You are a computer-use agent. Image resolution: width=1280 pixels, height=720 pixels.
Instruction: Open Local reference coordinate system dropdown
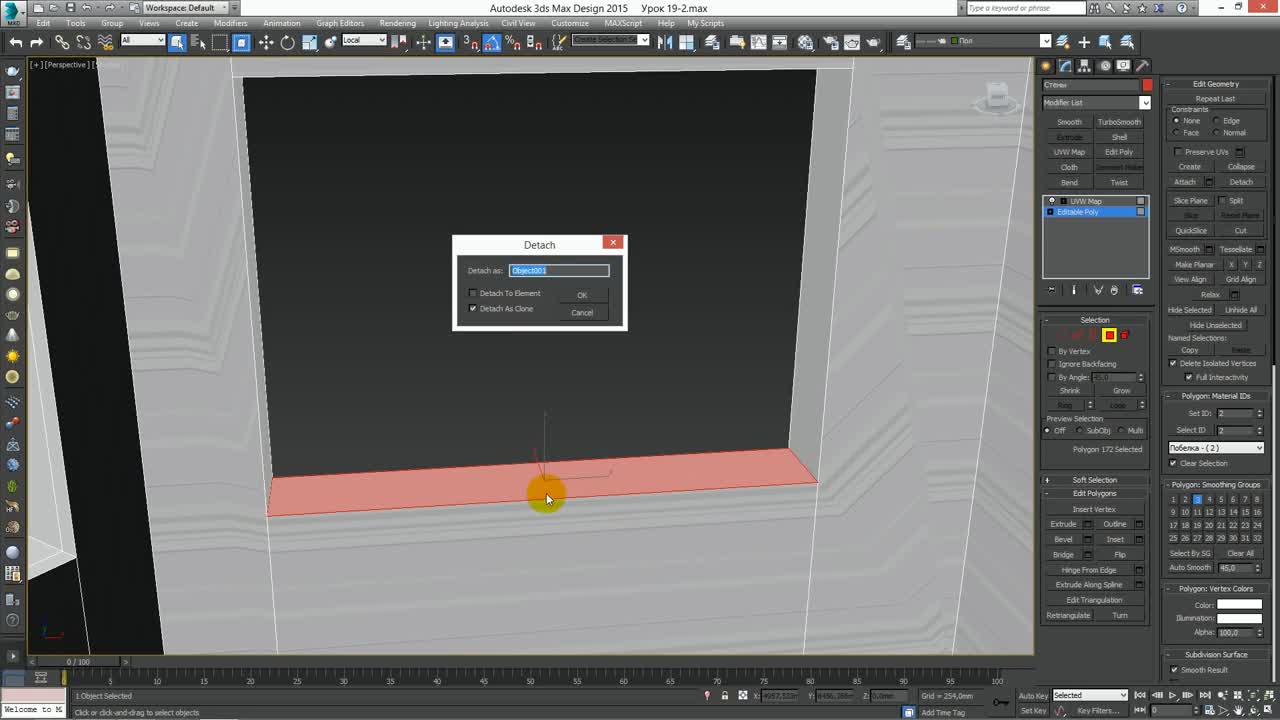pyautogui.click(x=364, y=41)
